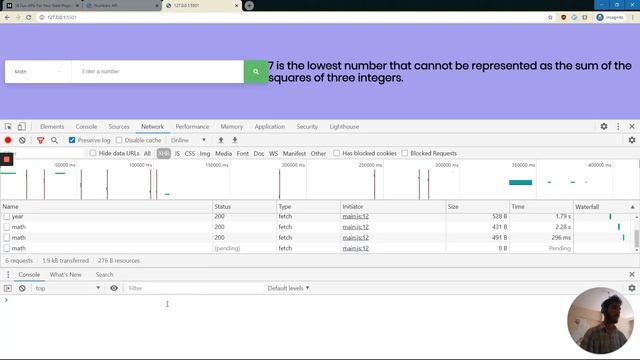Open the Memory tab

click(x=231, y=127)
